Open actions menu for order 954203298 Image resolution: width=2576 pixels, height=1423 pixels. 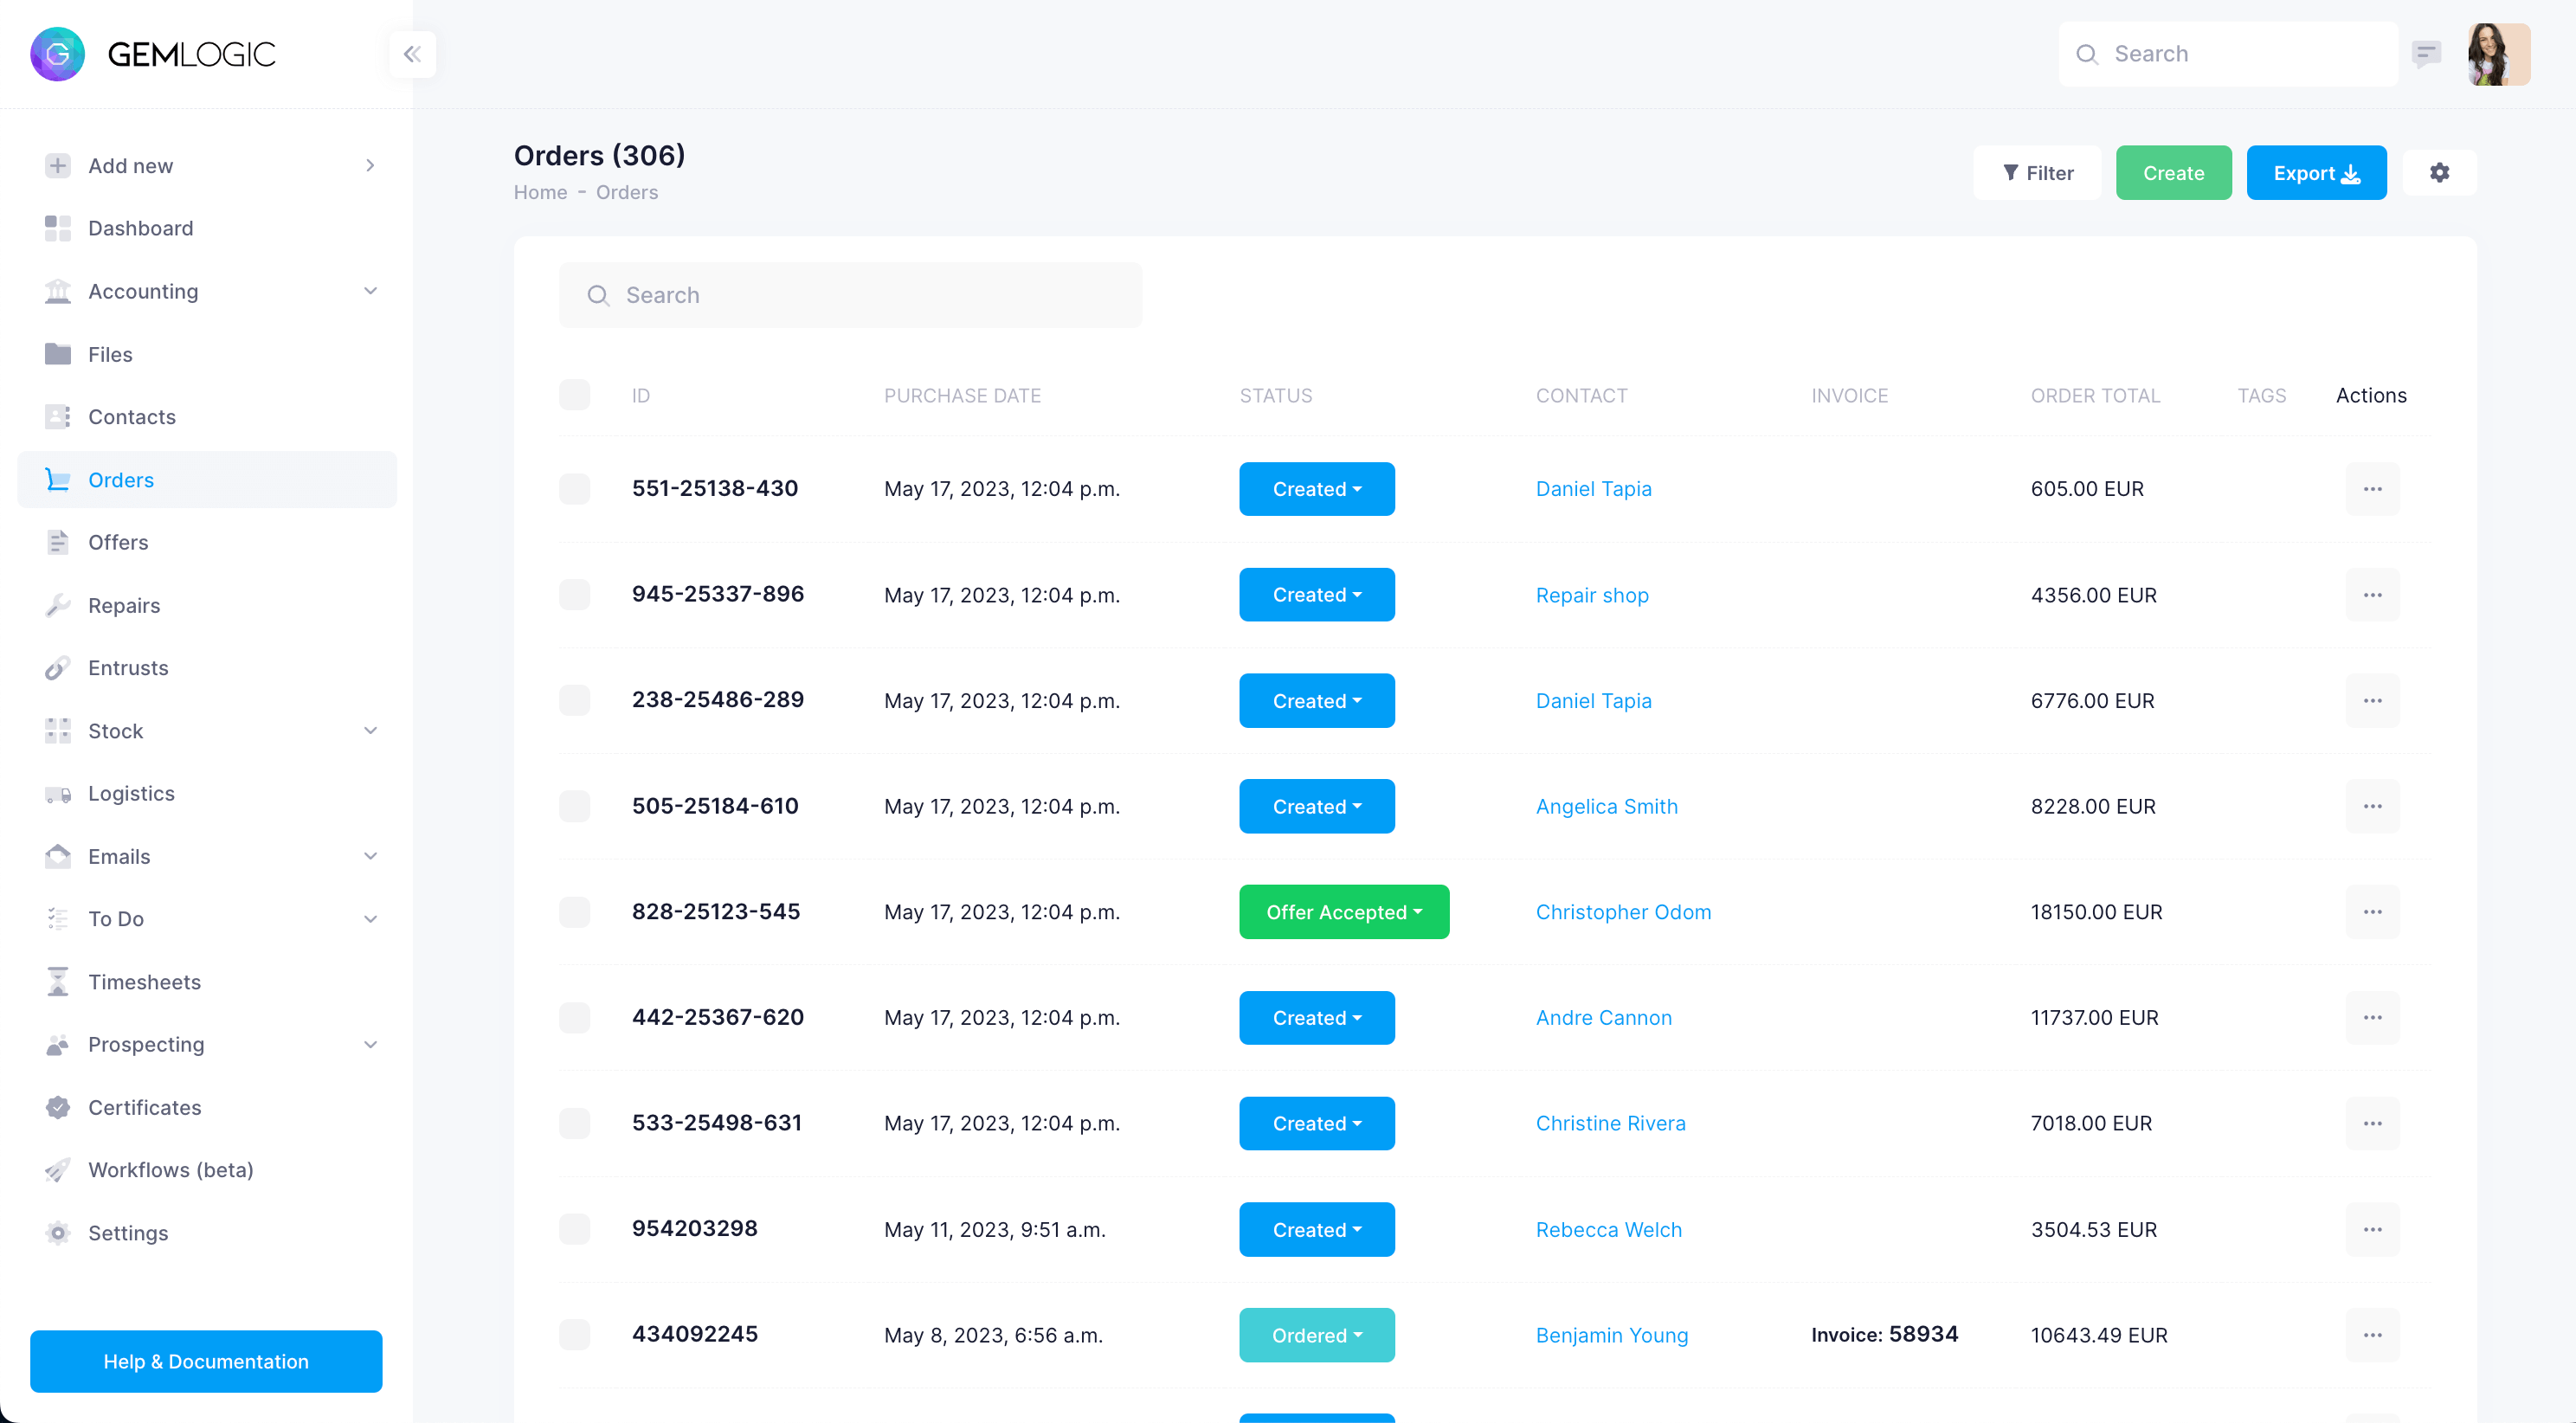[x=2372, y=1229]
